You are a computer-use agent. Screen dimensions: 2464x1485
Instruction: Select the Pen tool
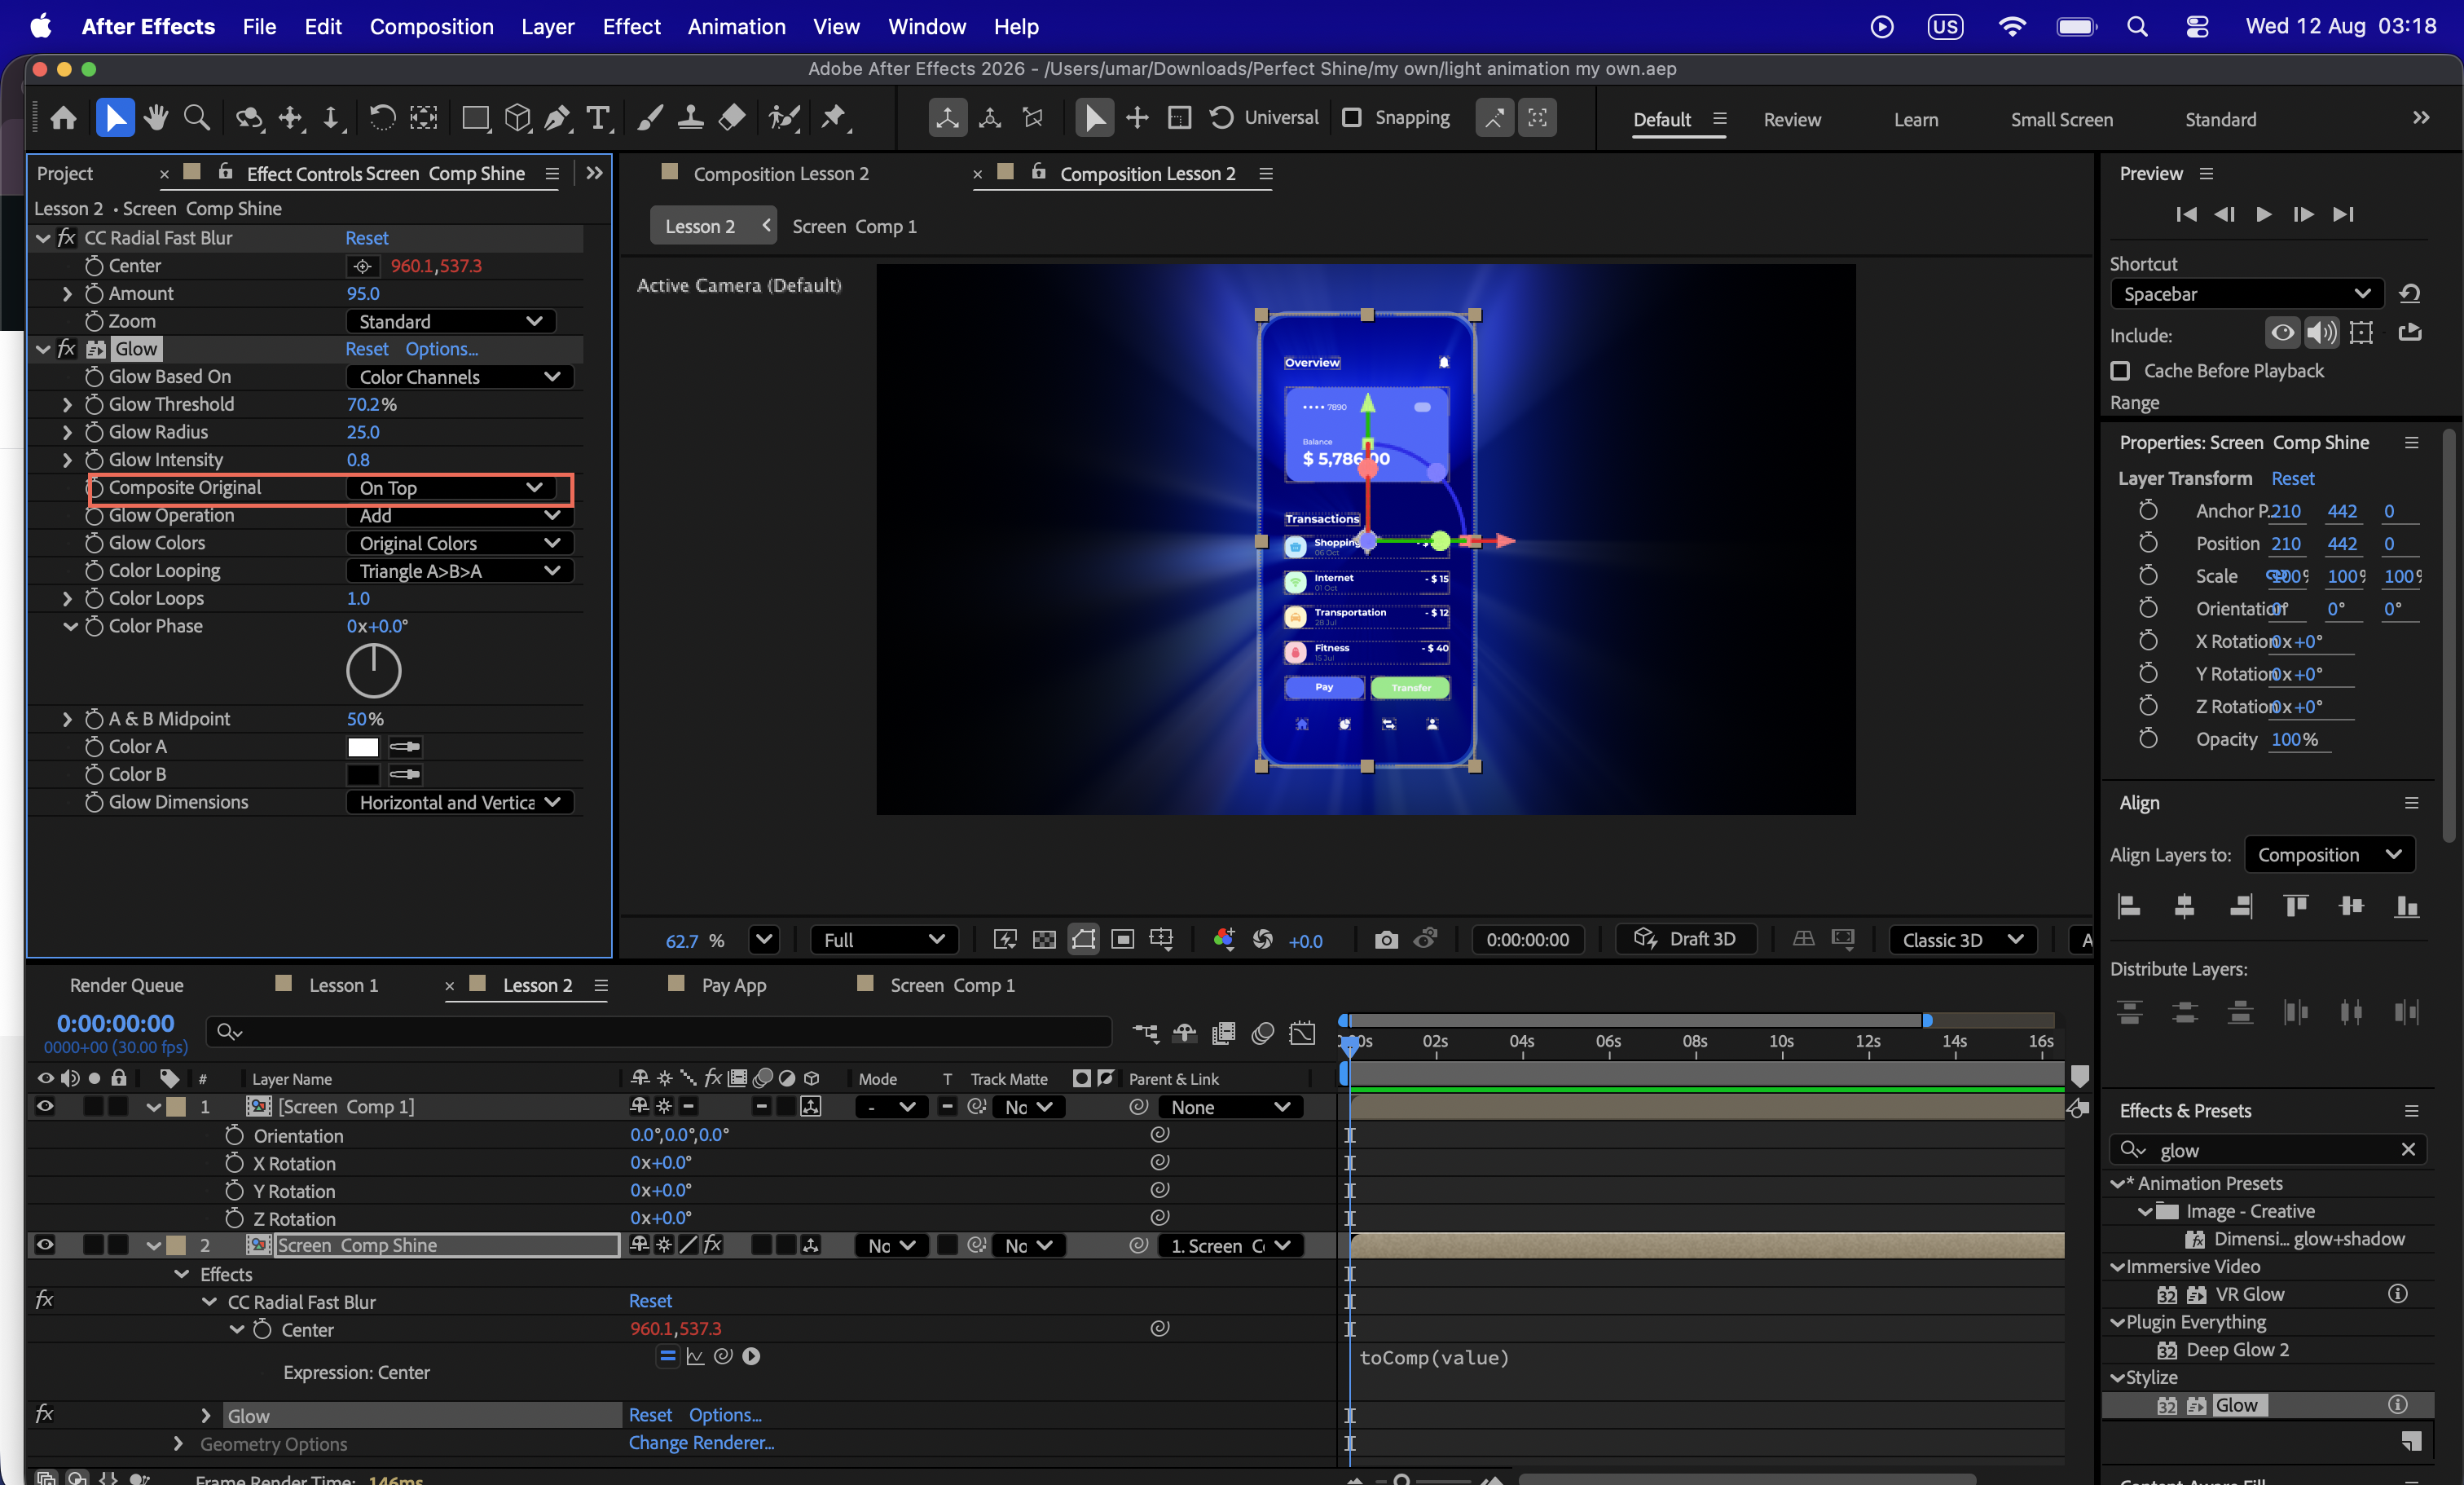pyautogui.click(x=558, y=118)
